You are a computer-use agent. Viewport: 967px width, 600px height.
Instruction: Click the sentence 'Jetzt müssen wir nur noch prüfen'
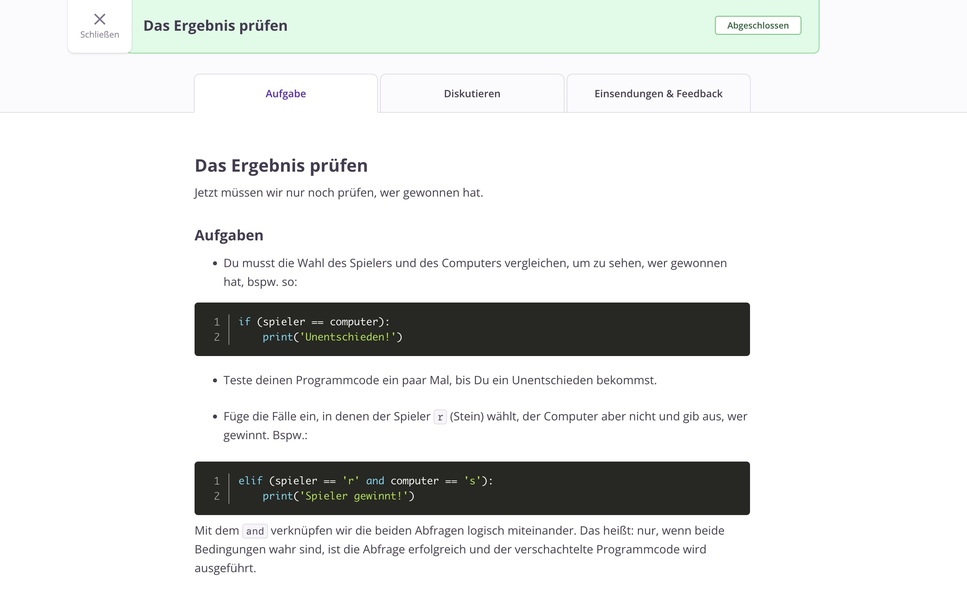338,193
